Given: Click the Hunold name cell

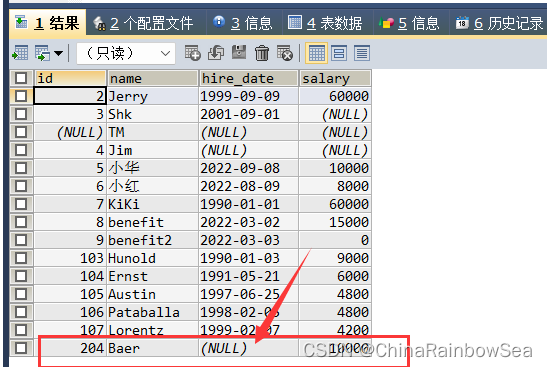Looking at the screenshot, I should click(152, 258).
